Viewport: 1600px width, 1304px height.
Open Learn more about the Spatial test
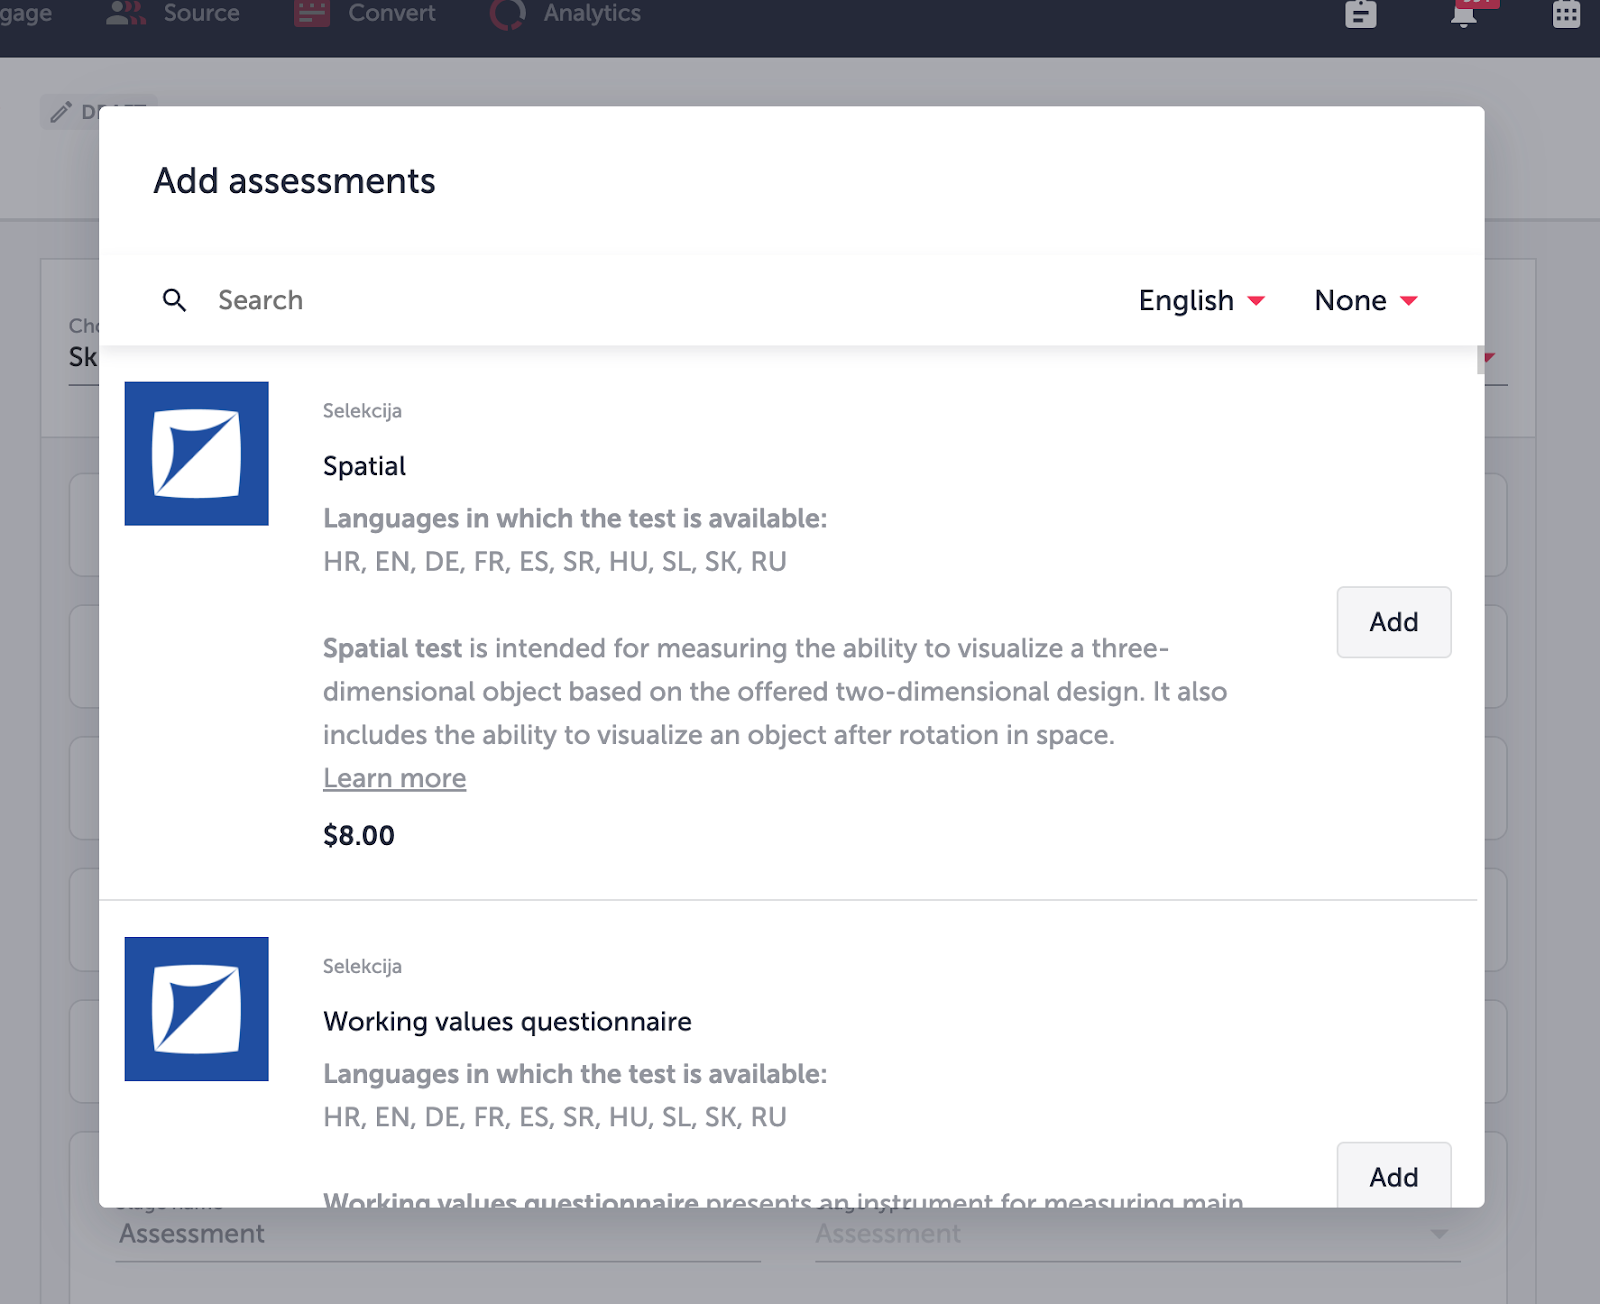(394, 778)
